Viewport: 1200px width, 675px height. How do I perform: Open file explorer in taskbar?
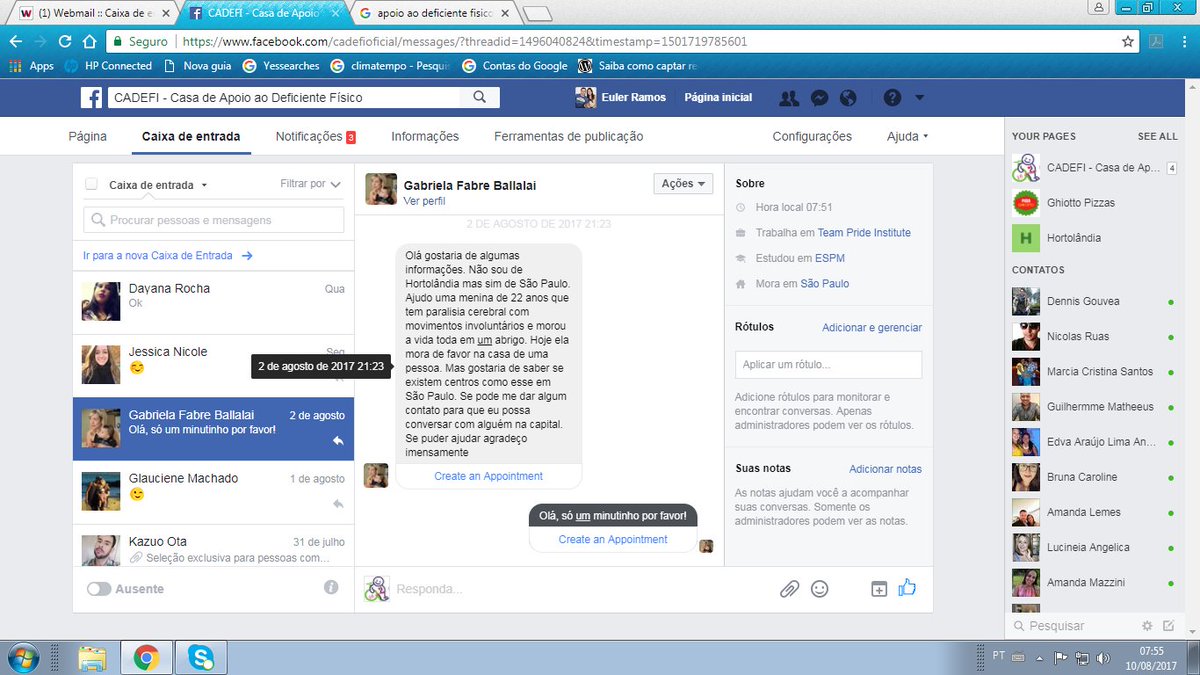coord(92,657)
